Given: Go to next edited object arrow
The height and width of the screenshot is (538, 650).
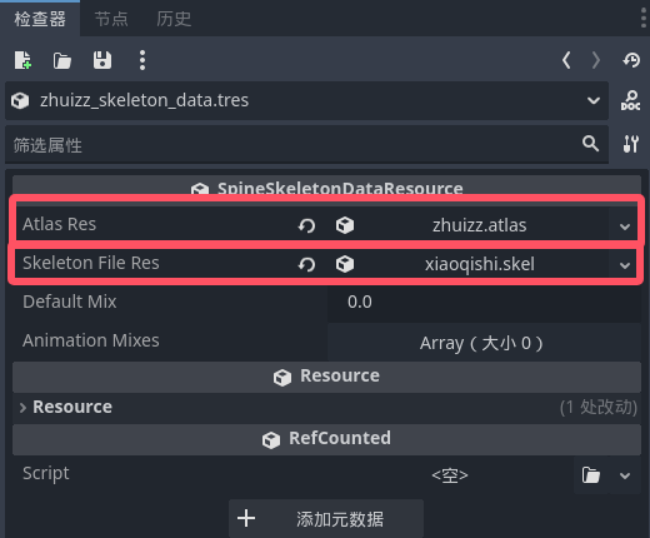Looking at the screenshot, I should [x=596, y=61].
